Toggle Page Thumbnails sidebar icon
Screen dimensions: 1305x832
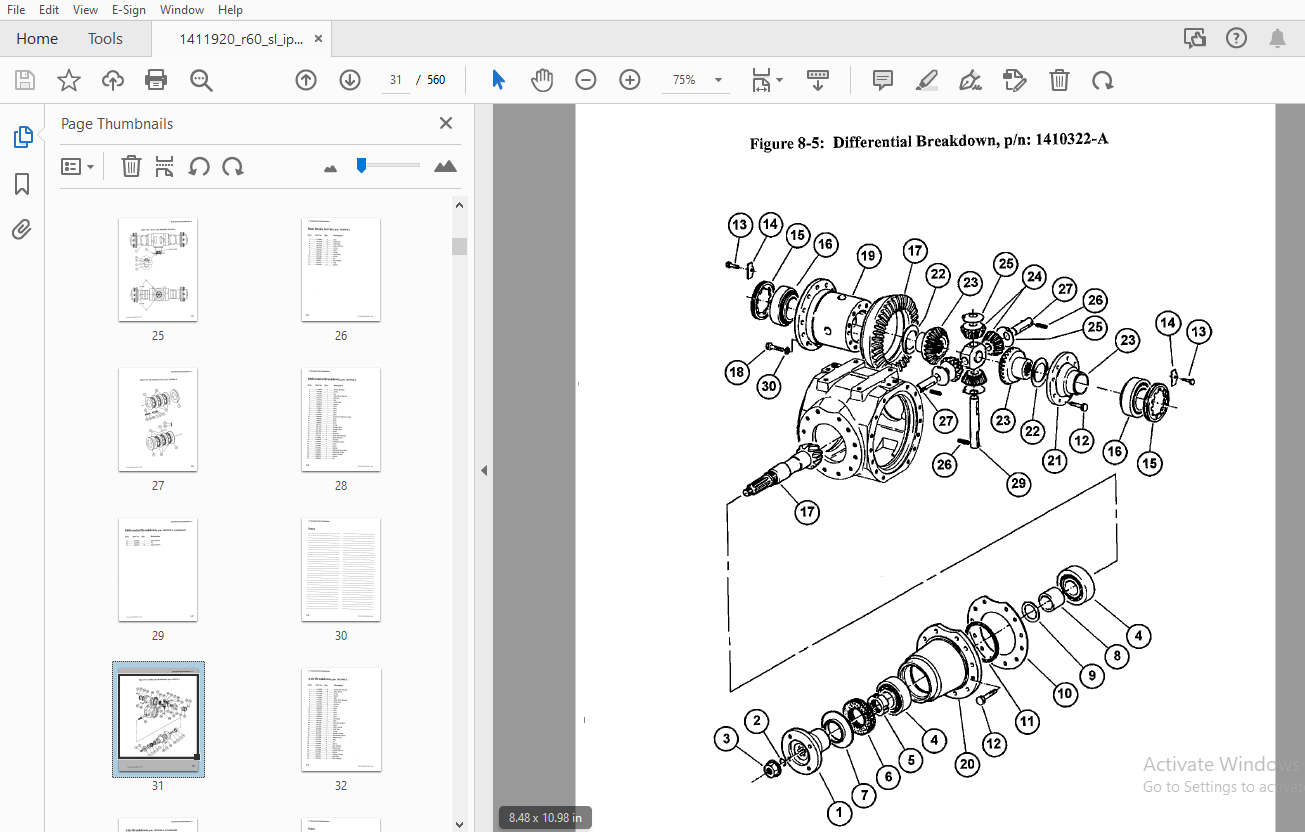coord(22,137)
